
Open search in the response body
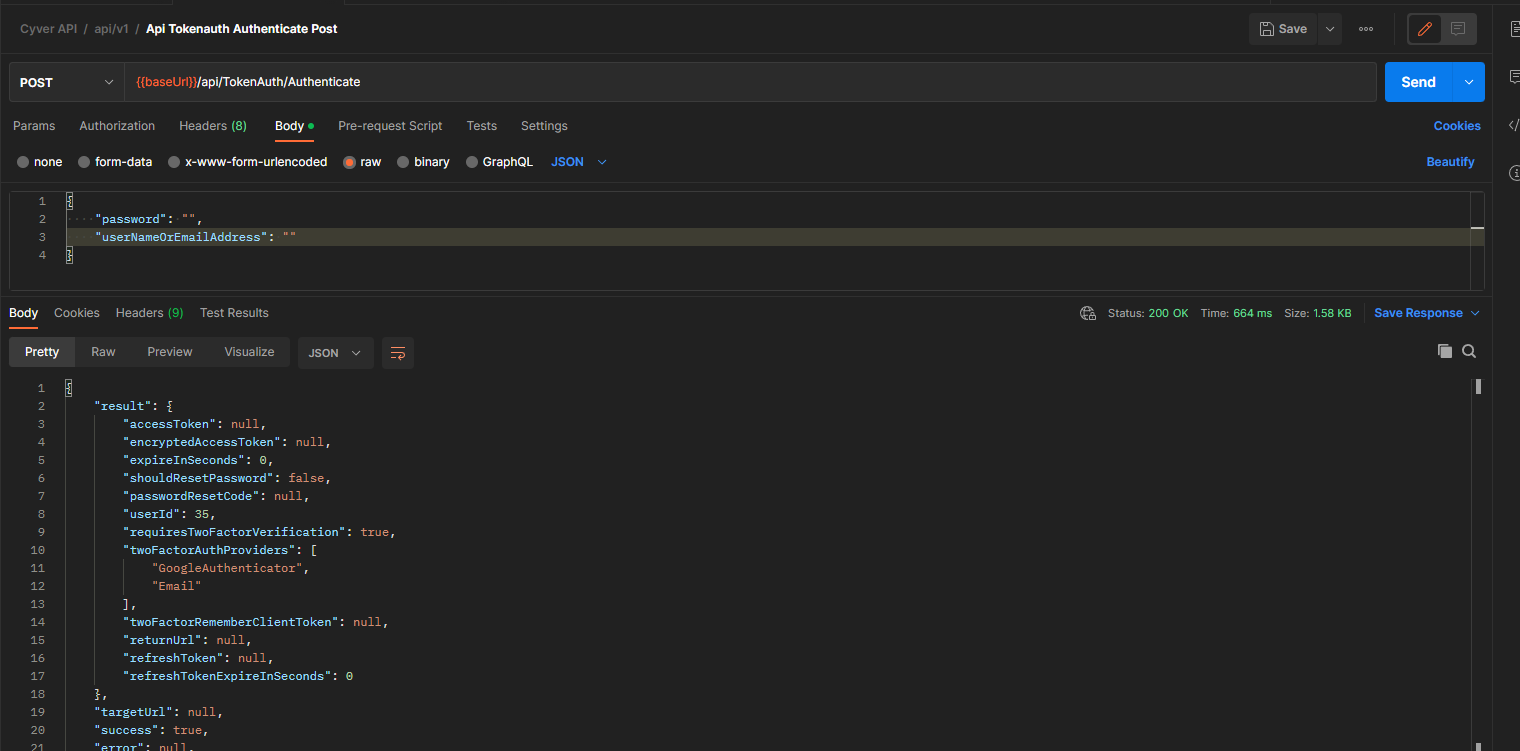click(1468, 351)
